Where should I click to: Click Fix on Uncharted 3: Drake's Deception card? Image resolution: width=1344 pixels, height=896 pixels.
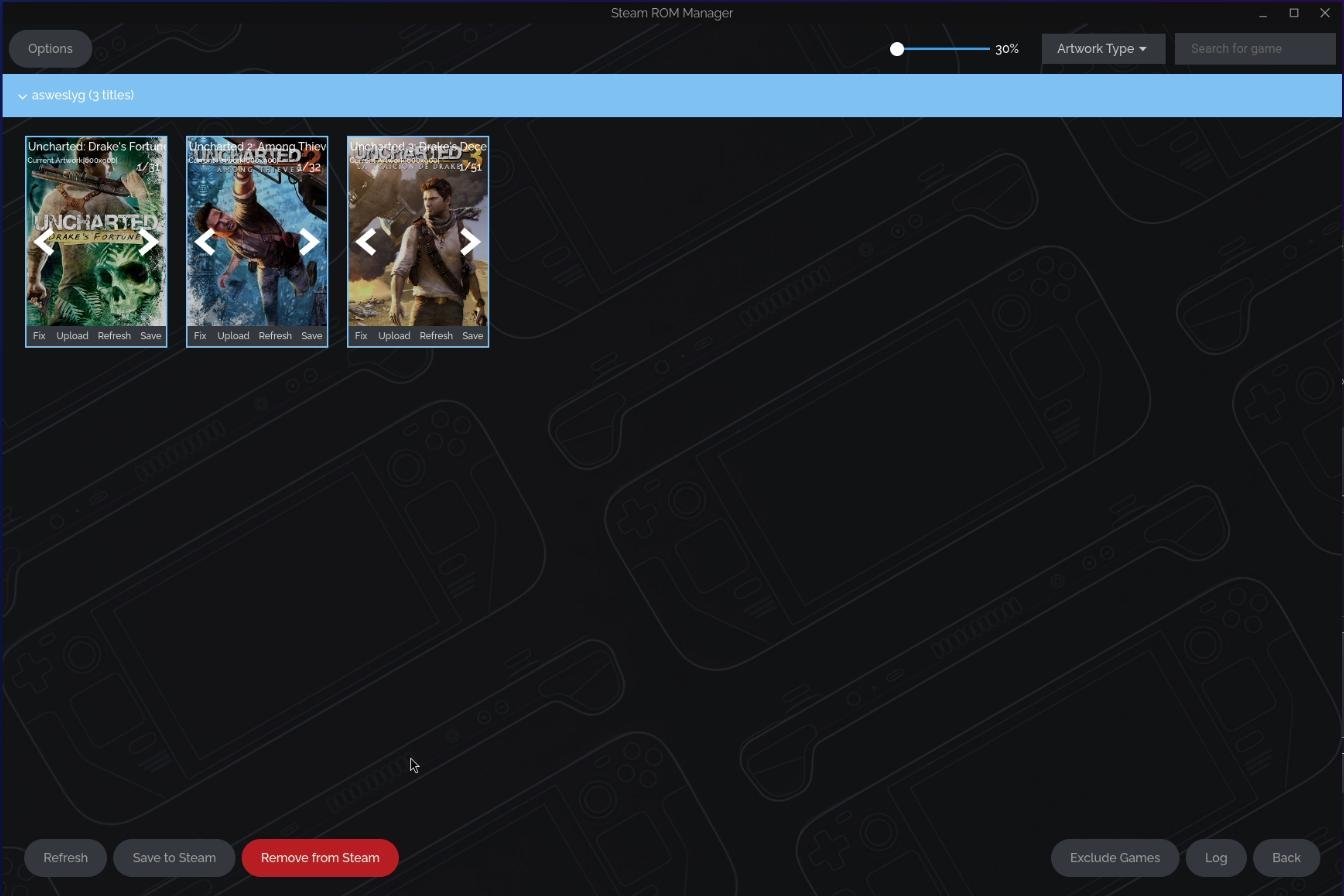click(x=361, y=336)
